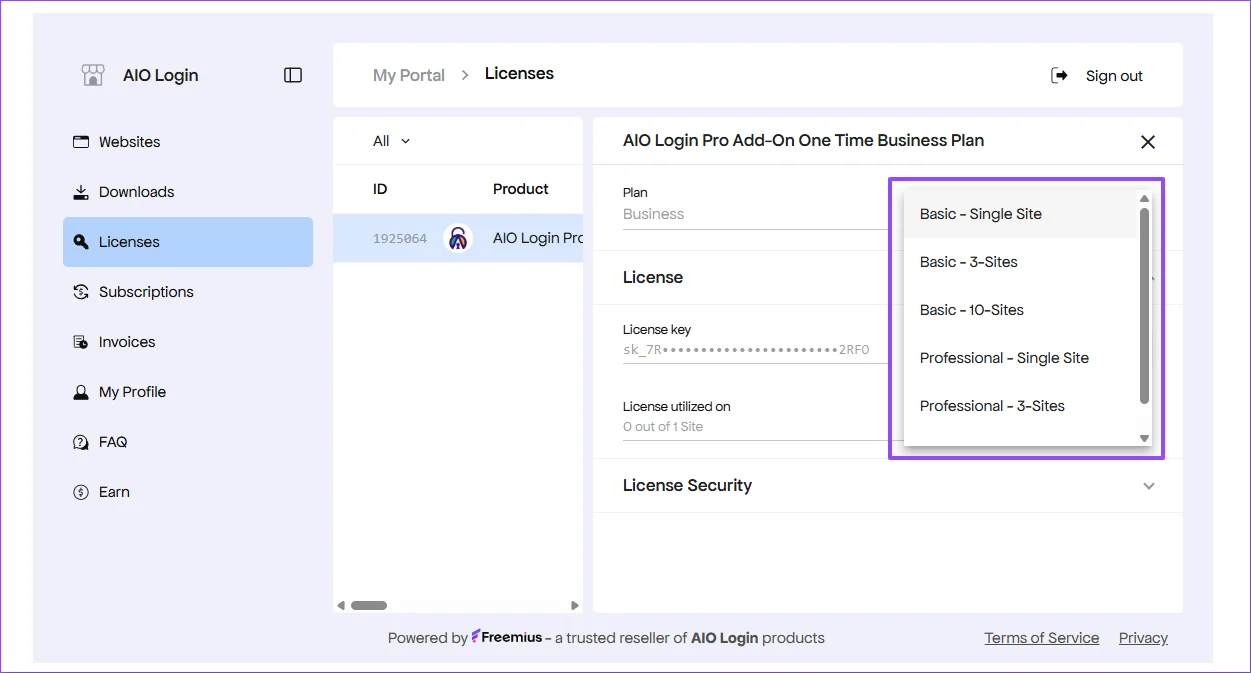Click My Portal breadcrumb link
Viewport: 1251px width, 673px height.
tap(409, 75)
